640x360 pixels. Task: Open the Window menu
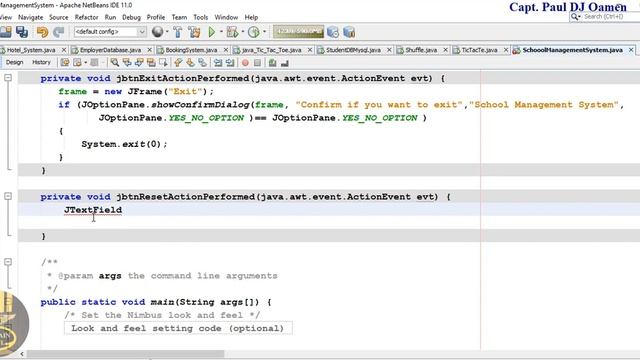pyautogui.click(x=226, y=17)
